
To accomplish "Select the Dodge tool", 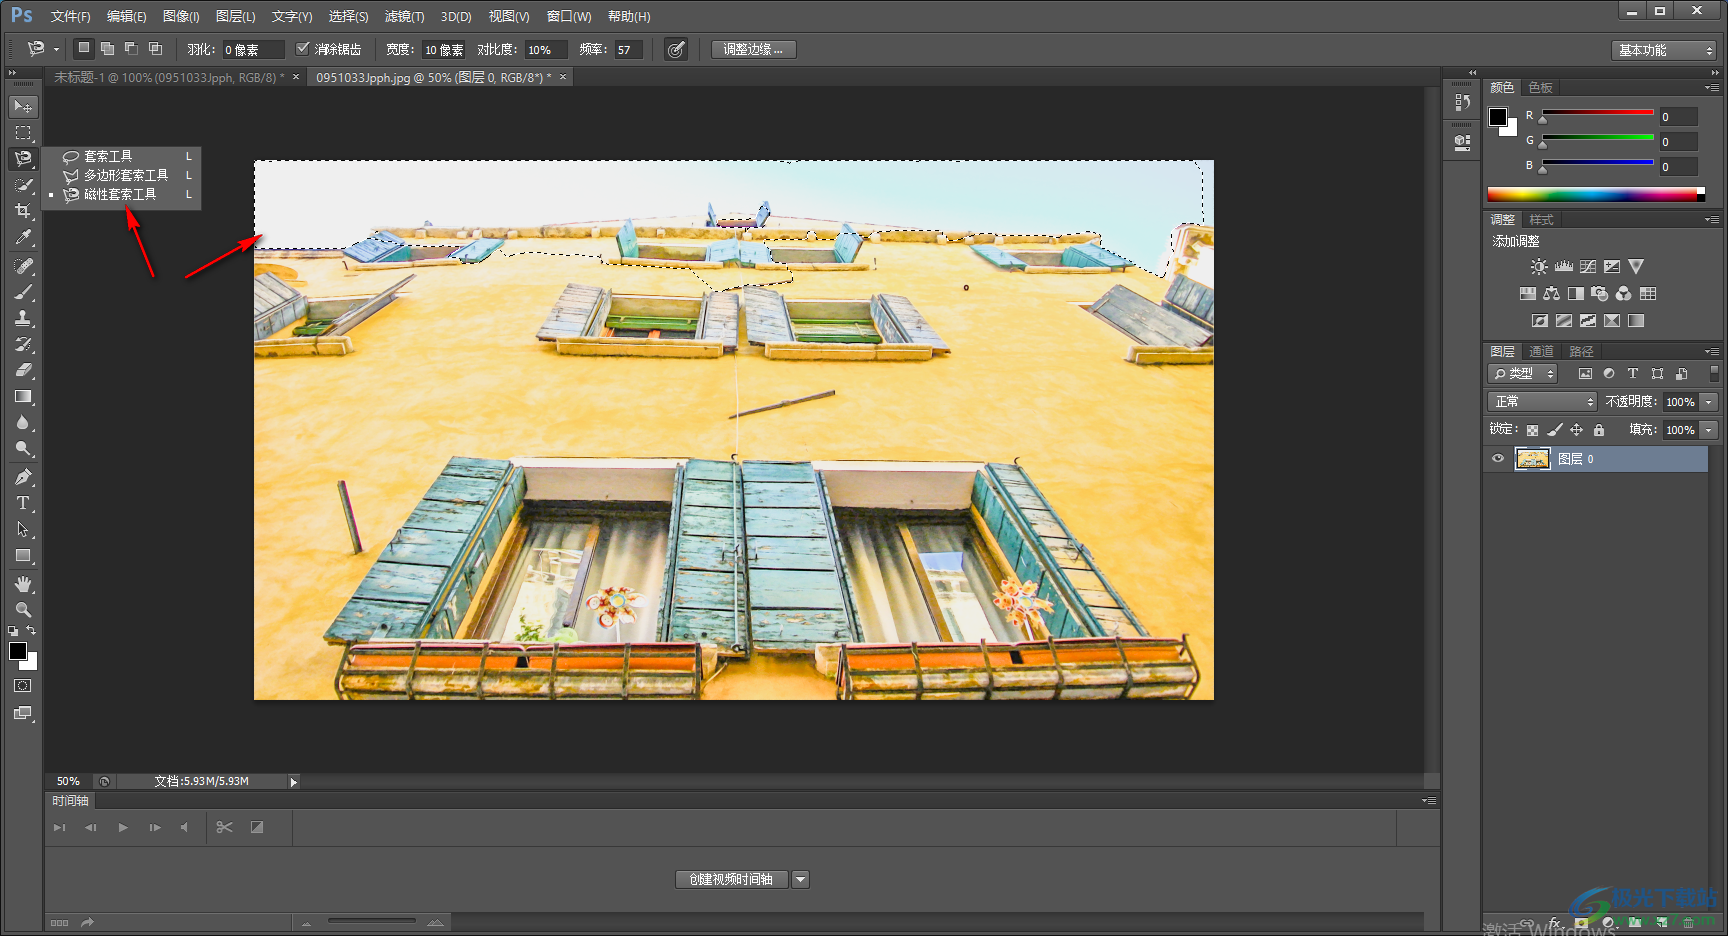I will (x=23, y=448).
